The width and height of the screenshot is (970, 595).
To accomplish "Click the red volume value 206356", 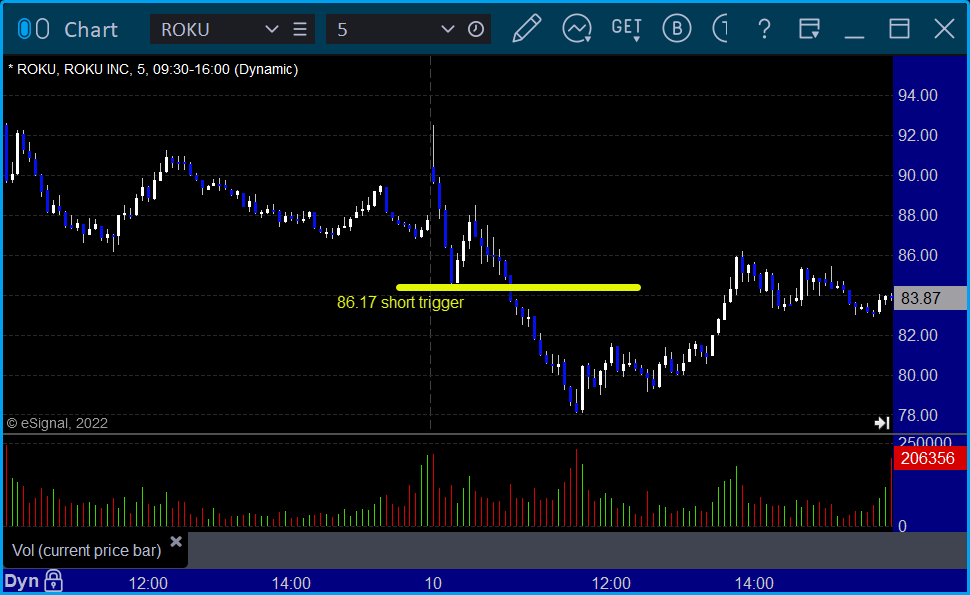I will click(x=930, y=458).
